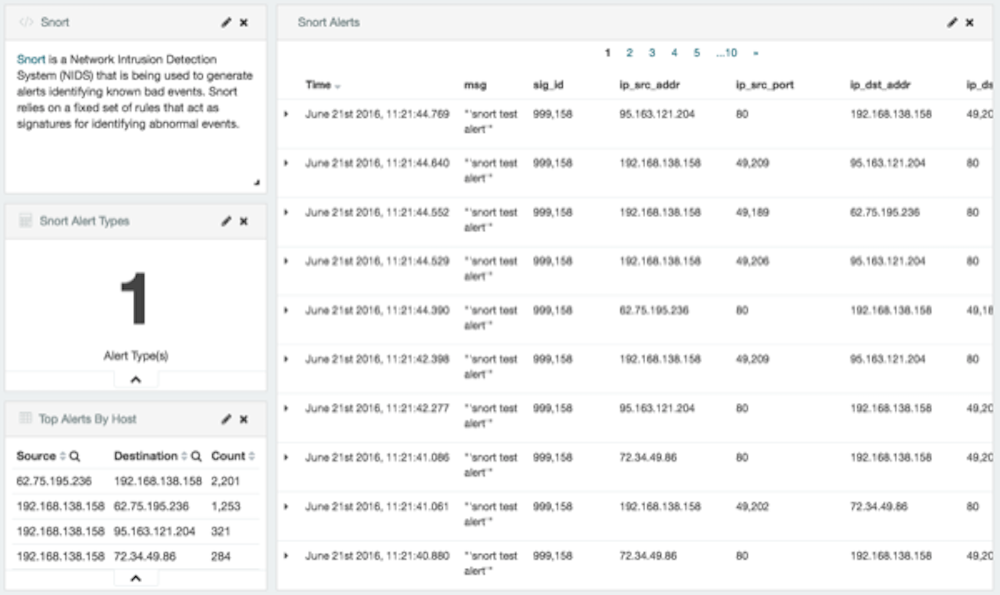Expand the alert row at 11:21:44.529
The width and height of the screenshot is (1000, 595).
point(286,261)
